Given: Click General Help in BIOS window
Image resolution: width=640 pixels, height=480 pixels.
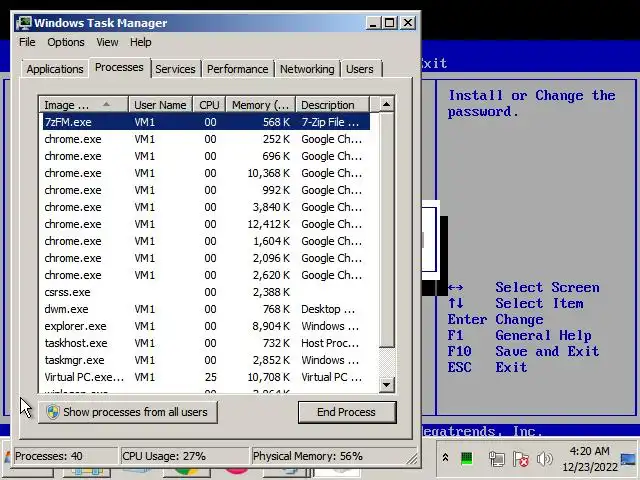Looking at the screenshot, I should [x=543, y=336].
